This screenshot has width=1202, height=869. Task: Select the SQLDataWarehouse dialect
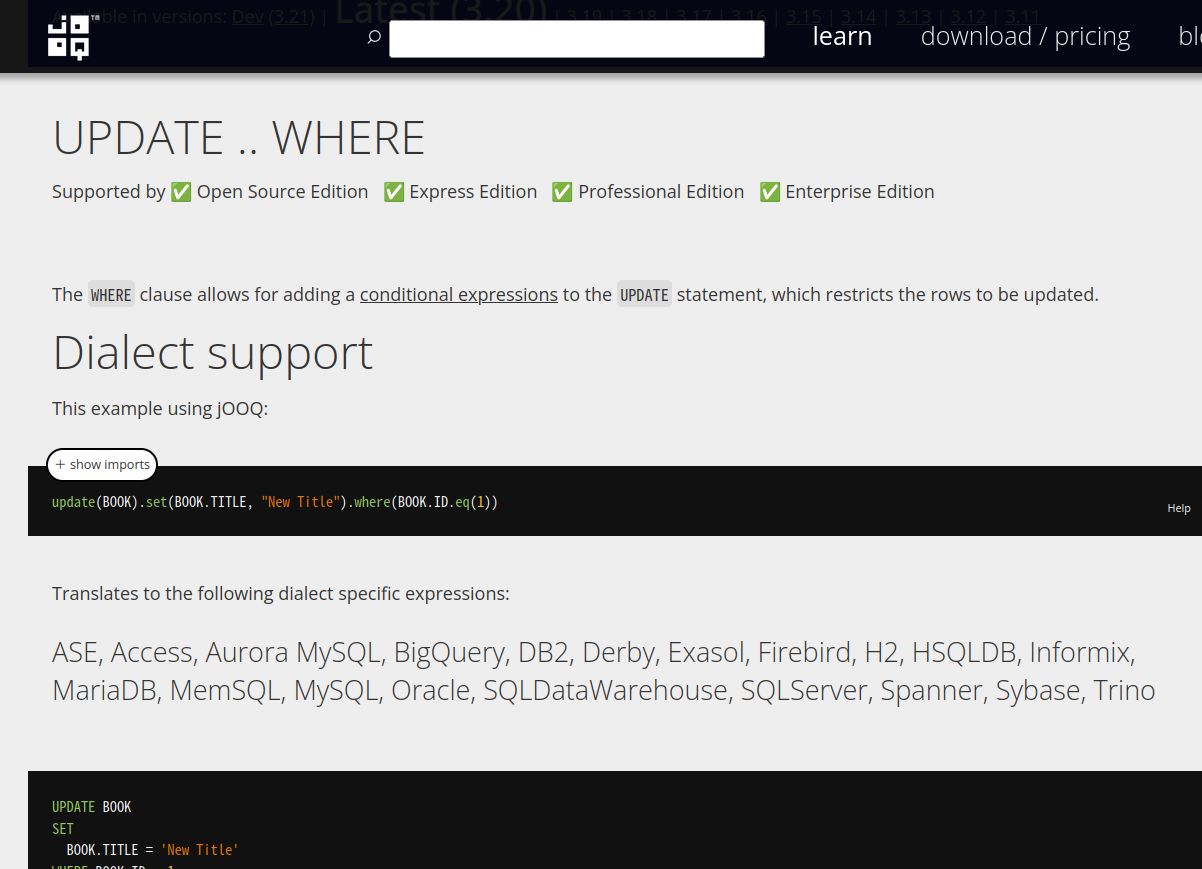point(605,690)
